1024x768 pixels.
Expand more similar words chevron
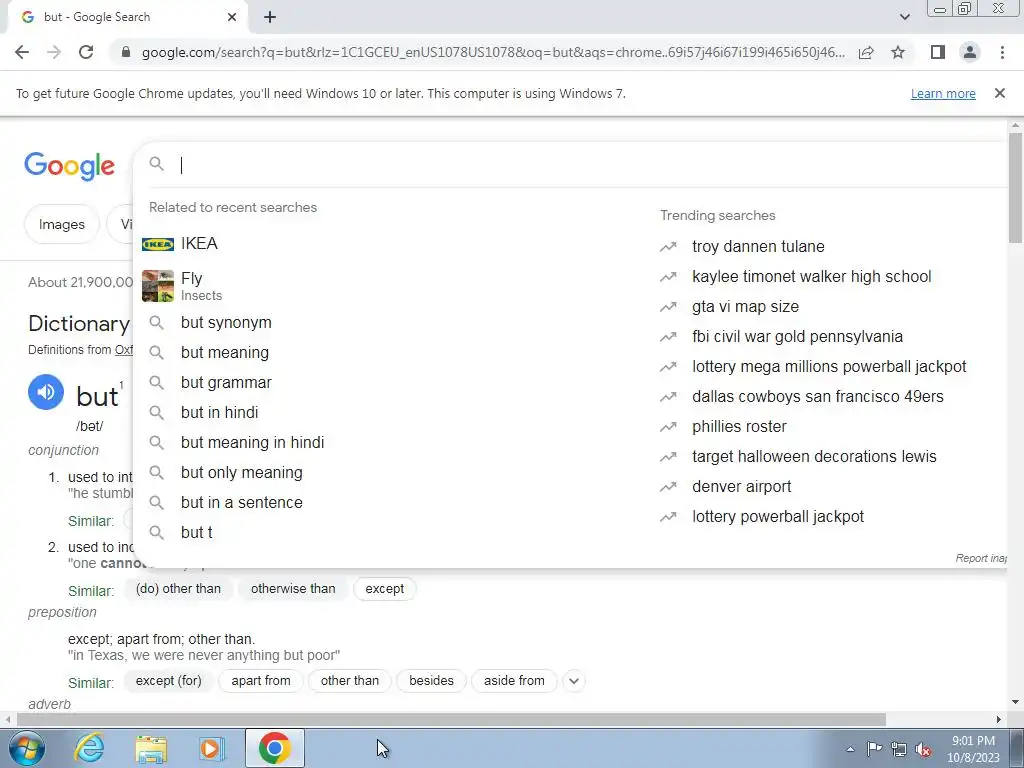pos(574,681)
